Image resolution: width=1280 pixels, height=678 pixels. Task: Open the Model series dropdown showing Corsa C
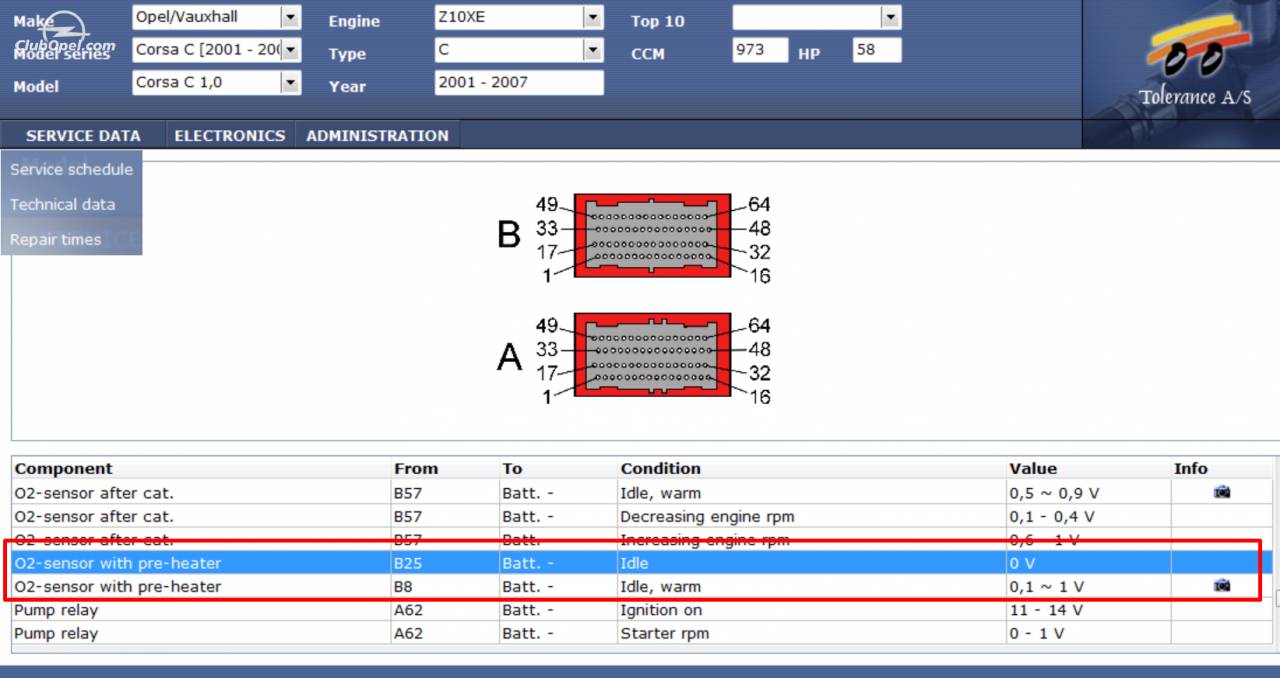point(290,50)
